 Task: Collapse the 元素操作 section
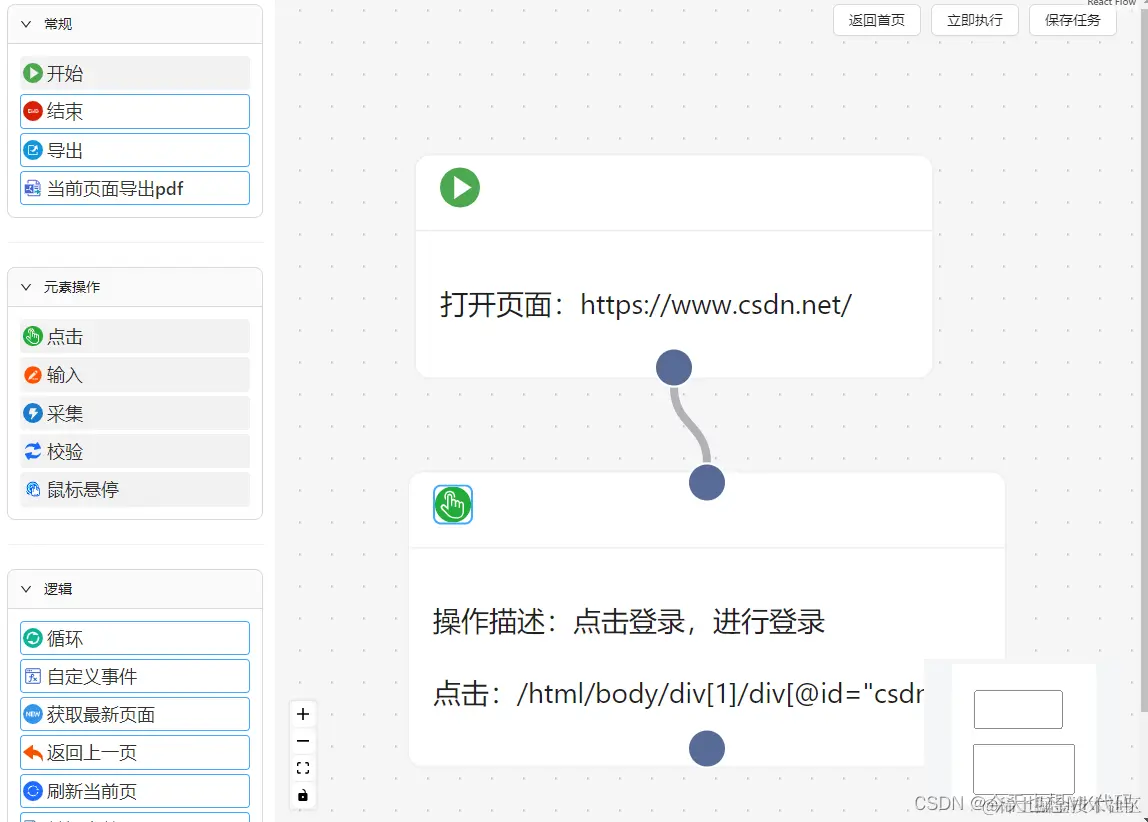point(26,287)
